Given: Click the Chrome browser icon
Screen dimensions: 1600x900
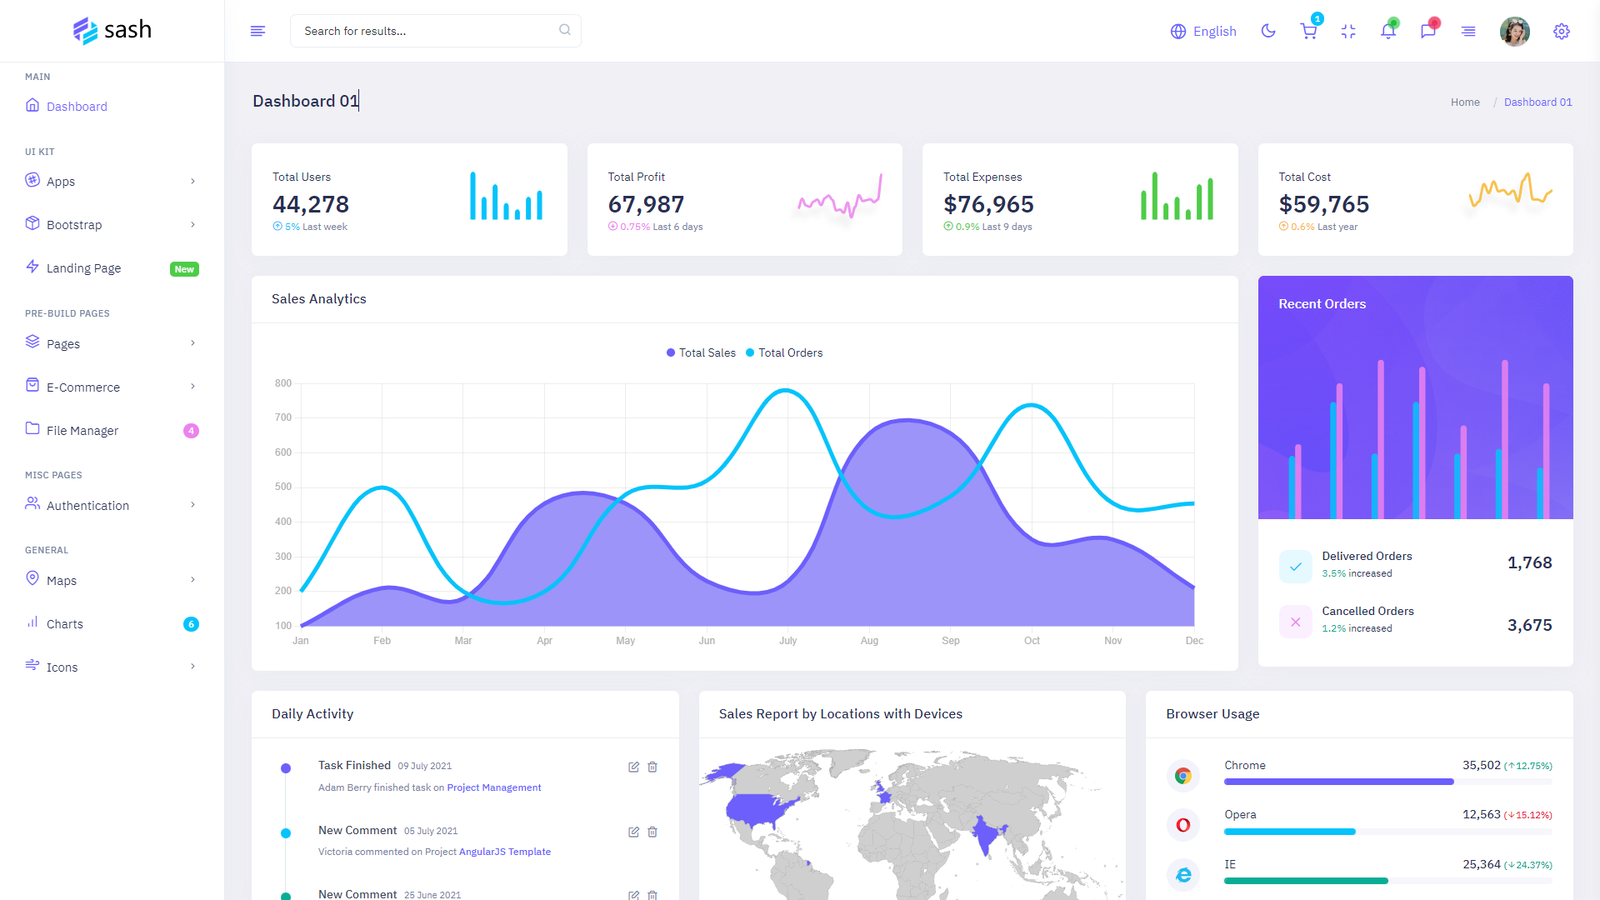Looking at the screenshot, I should [x=1183, y=775].
